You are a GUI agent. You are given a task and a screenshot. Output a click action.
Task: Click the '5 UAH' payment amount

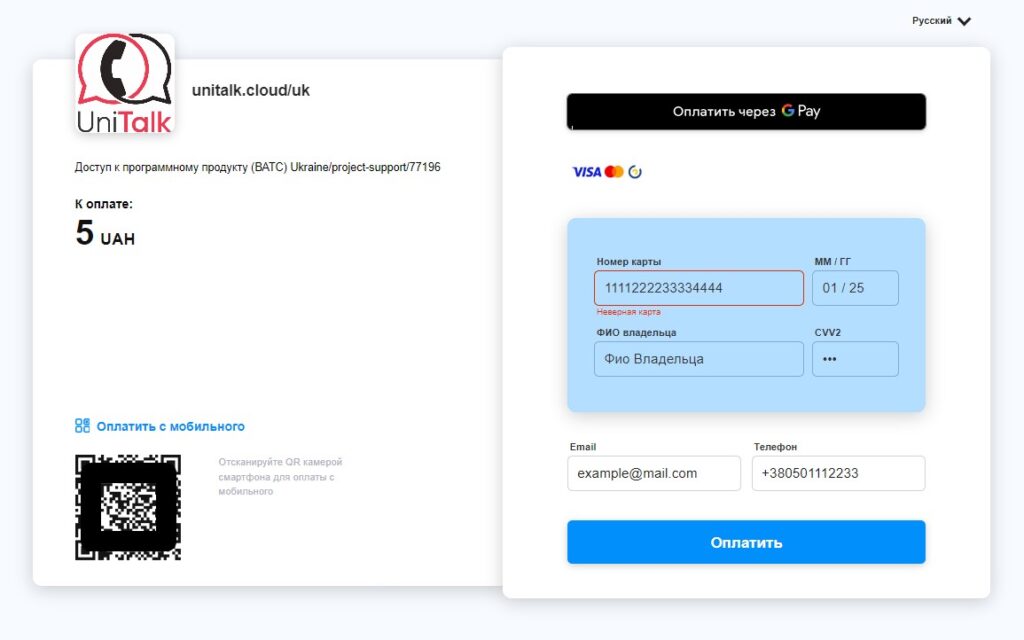105,234
